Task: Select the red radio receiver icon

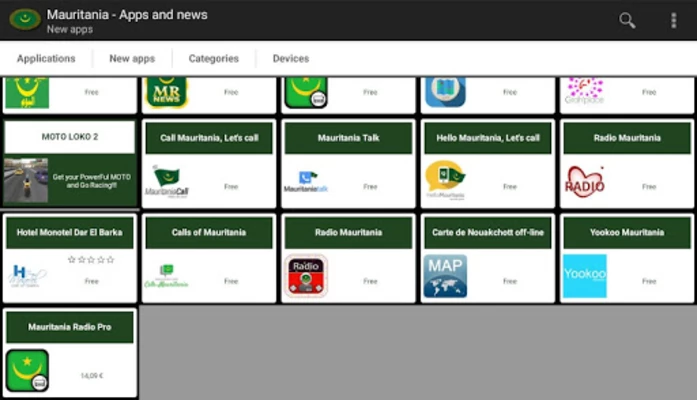Action: [306, 276]
